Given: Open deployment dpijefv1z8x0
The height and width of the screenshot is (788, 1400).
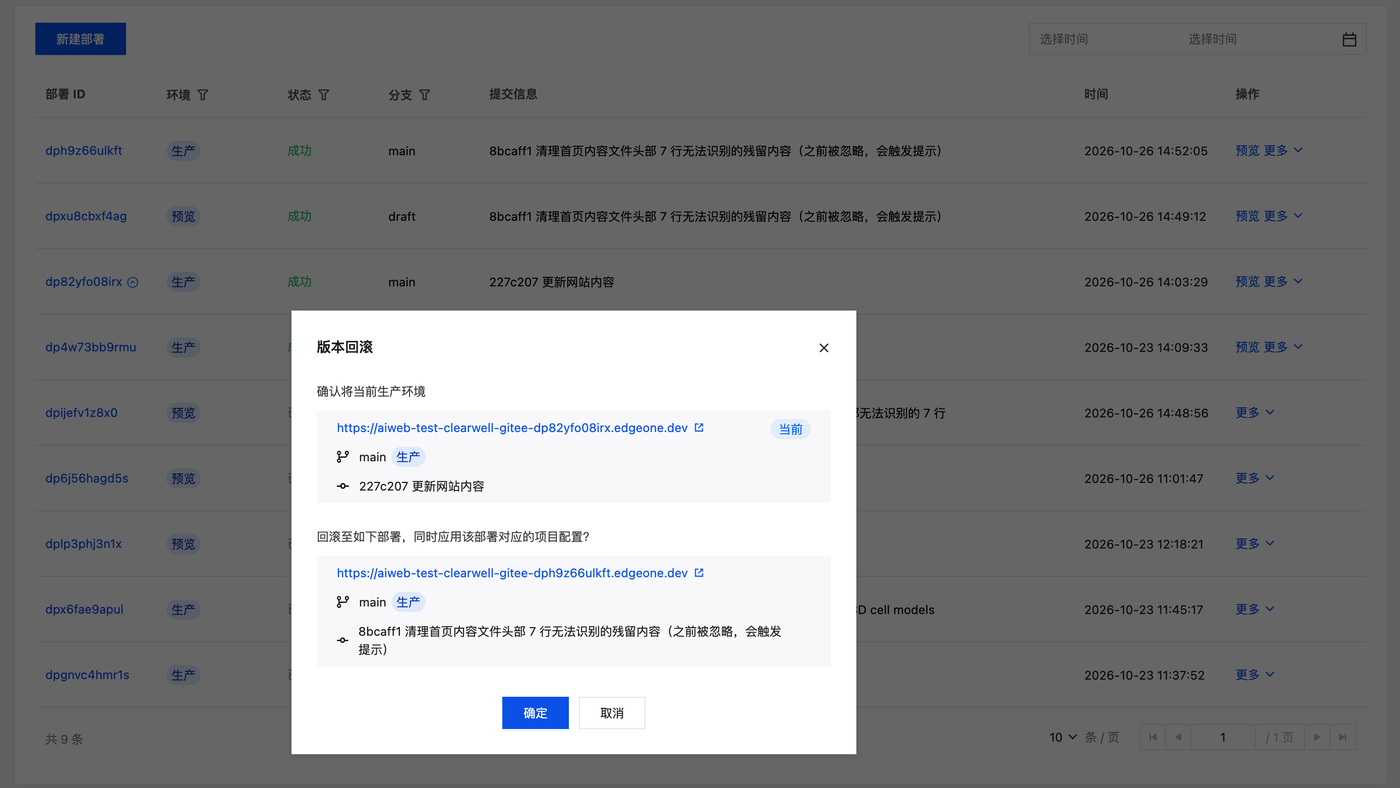Looking at the screenshot, I should point(81,413).
